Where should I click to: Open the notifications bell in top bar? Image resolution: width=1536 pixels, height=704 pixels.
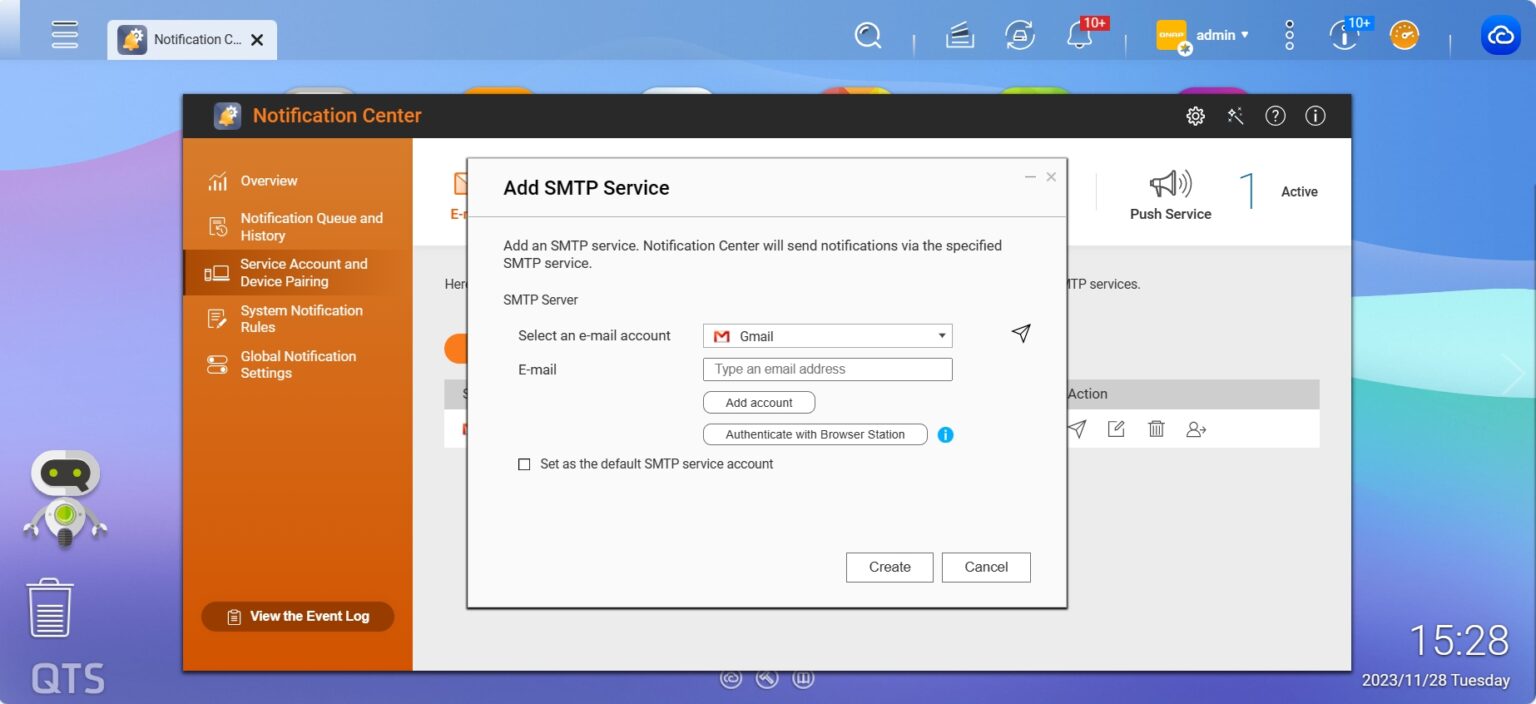pos(1079,36)
